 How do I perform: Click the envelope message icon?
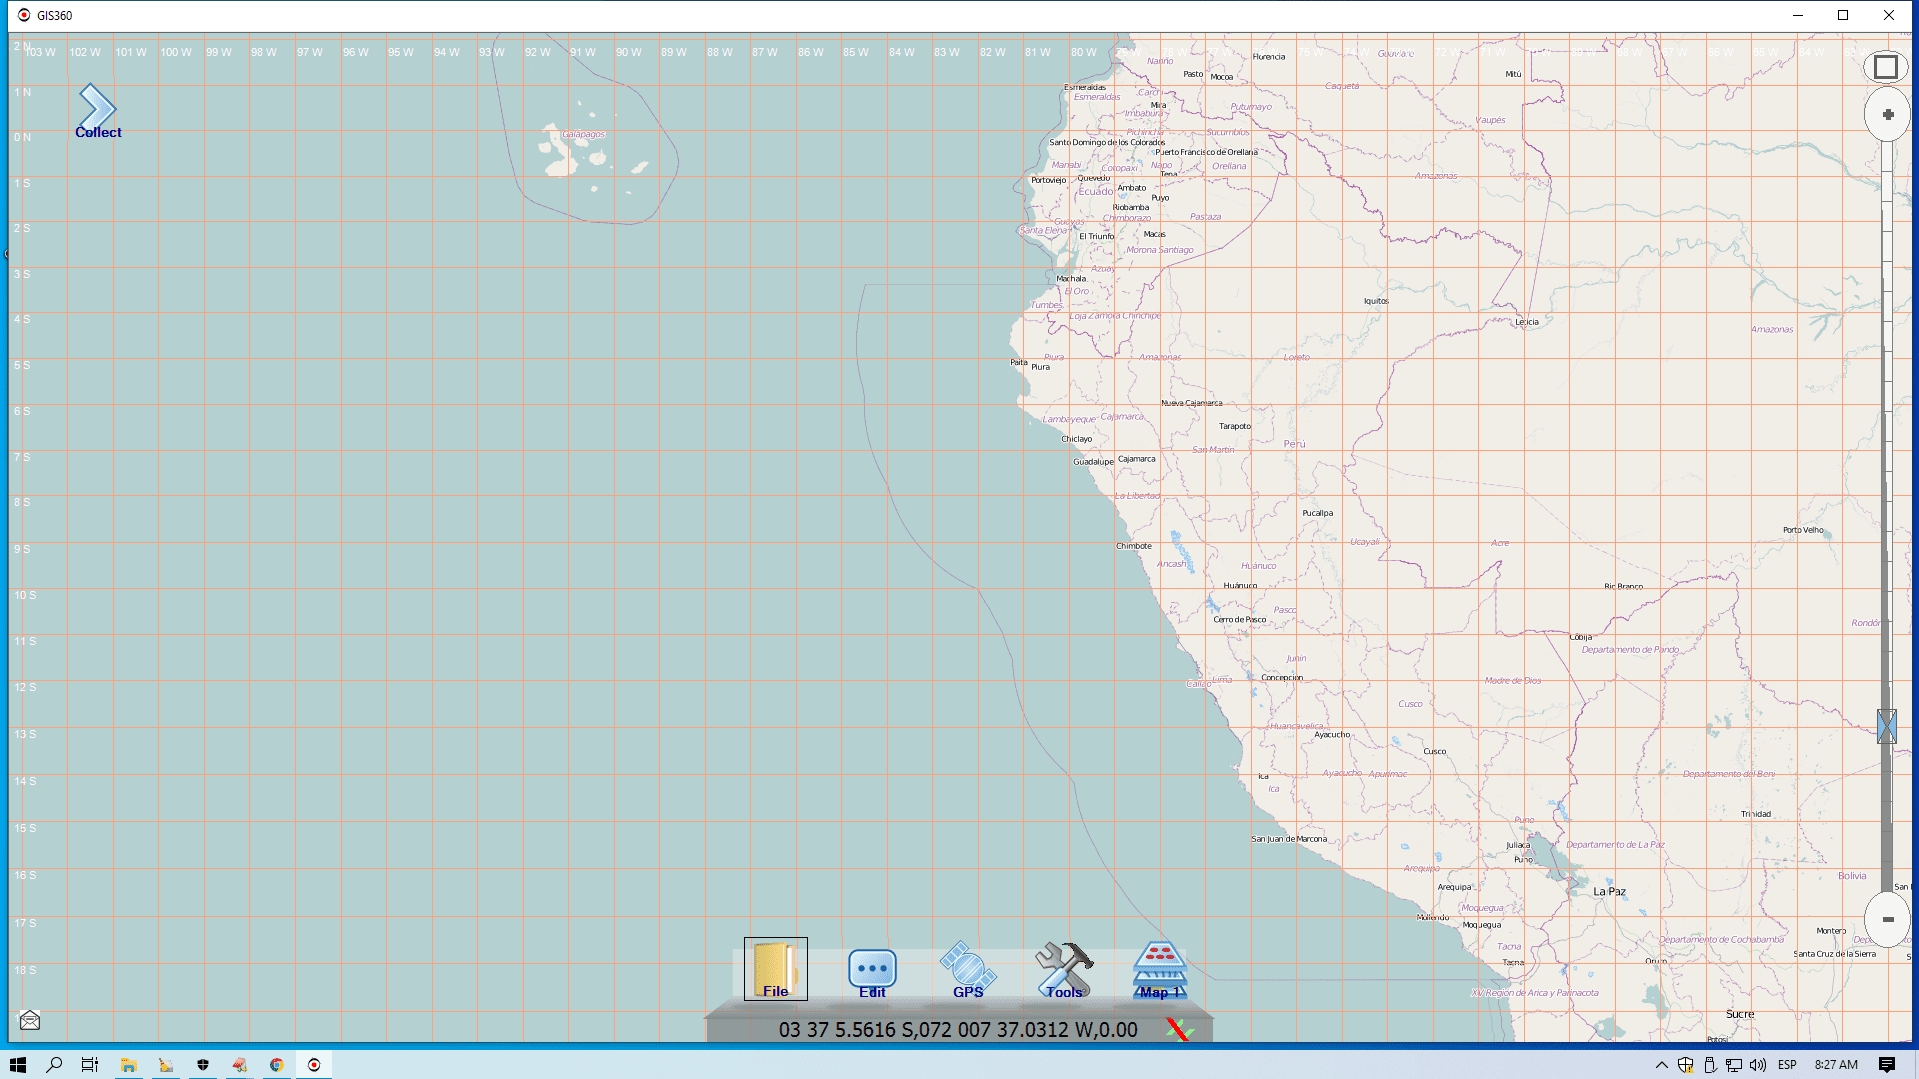click(30, 1020)
